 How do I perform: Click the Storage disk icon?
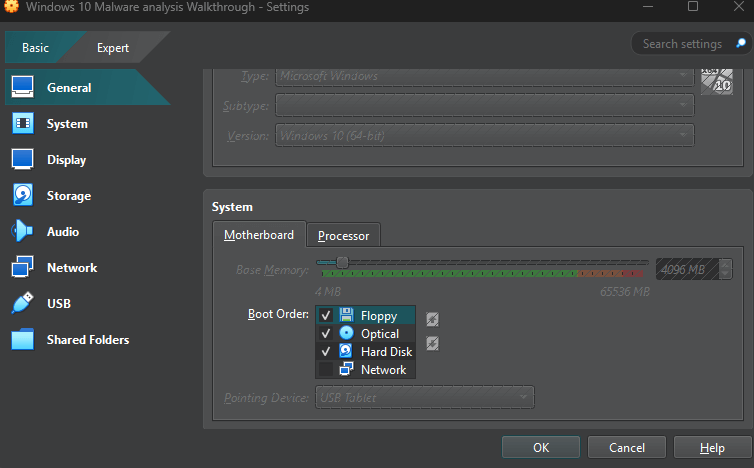pyautogui.click(x=23, y=195)
